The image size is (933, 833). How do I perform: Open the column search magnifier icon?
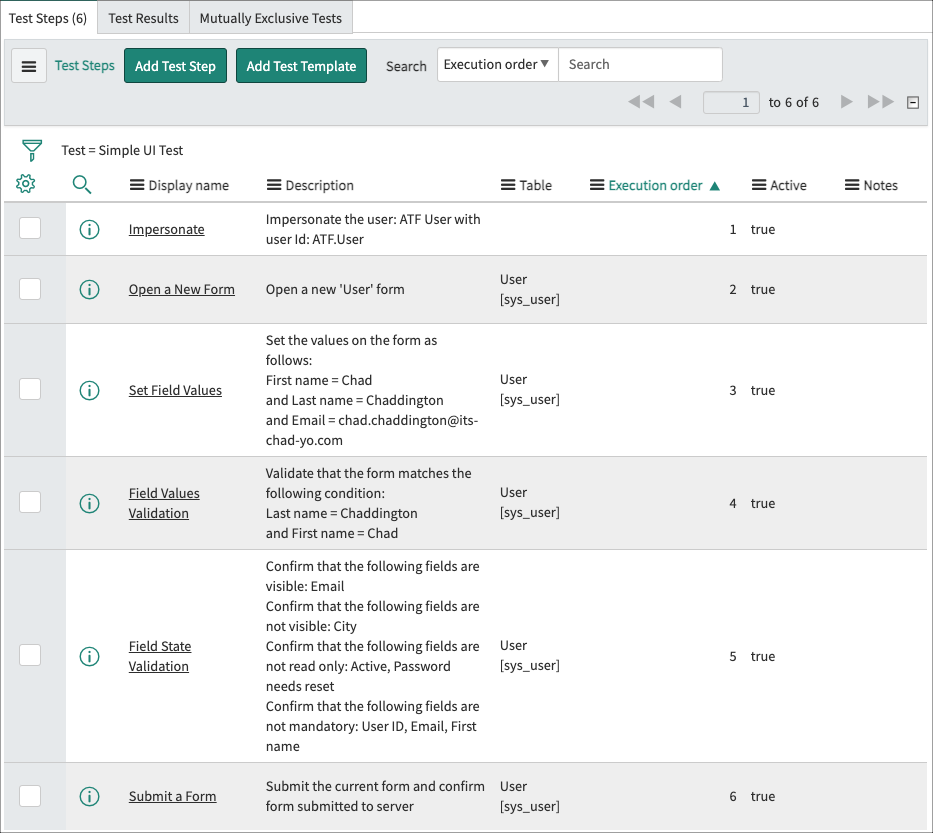pos(82,184)
